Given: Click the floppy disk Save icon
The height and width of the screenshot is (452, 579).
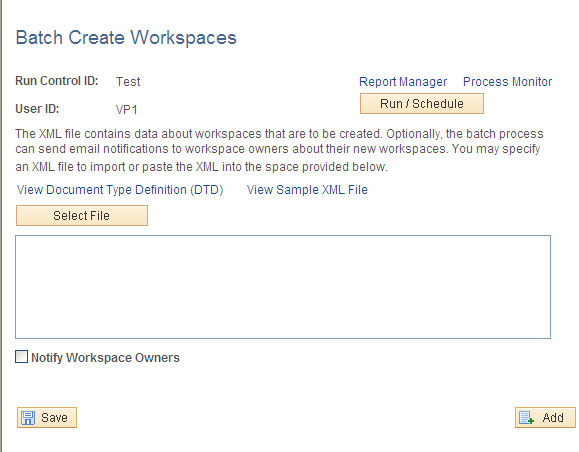Looking at the screenshot, I should pyautogui.click(x=28, y=418).
